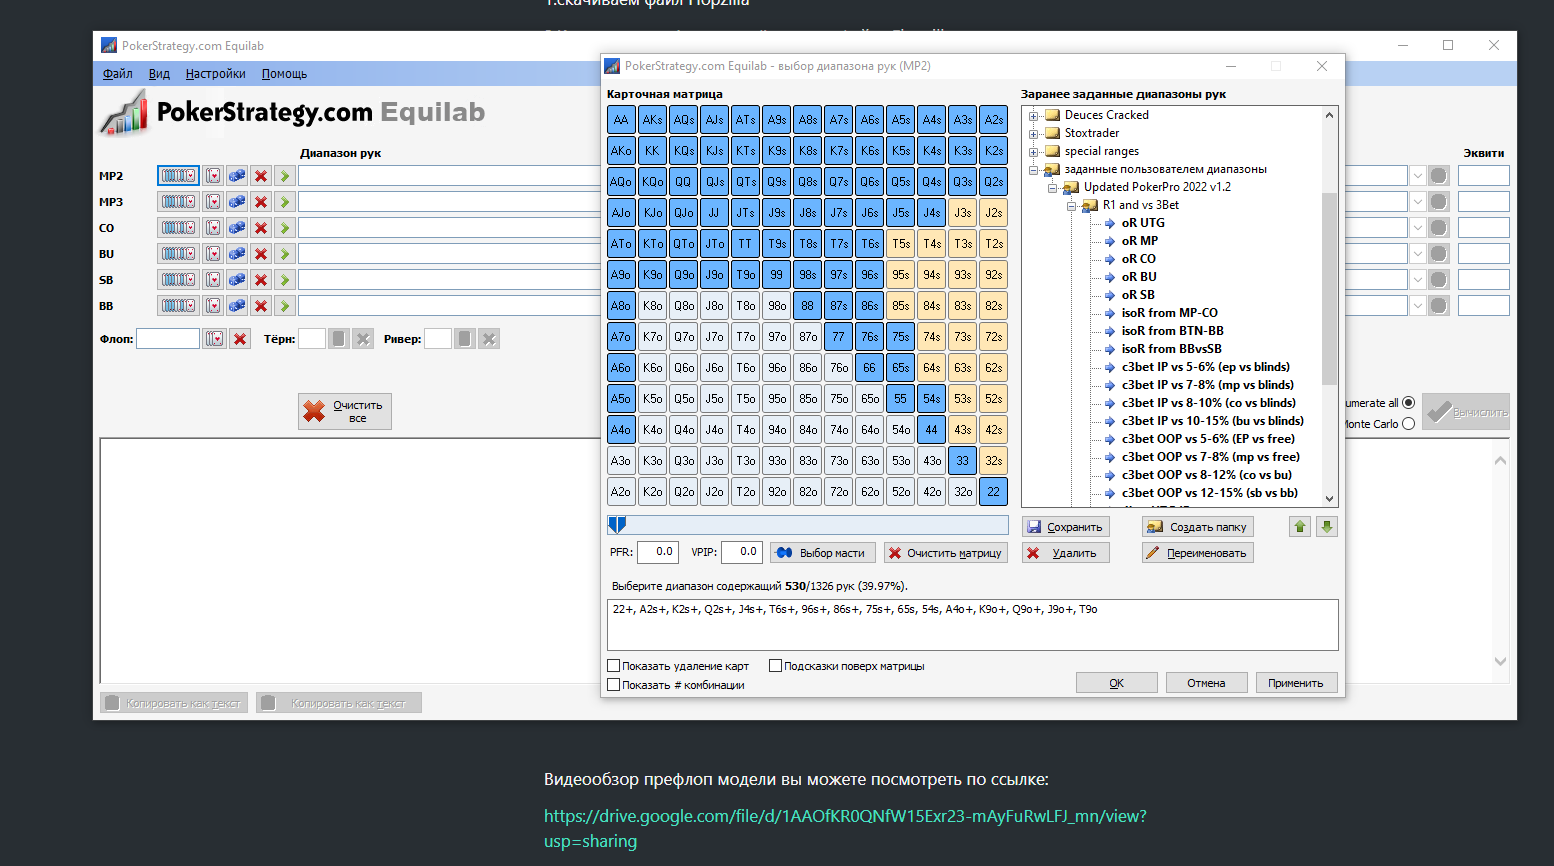Click Удалить delete range button

point(1066,553)
